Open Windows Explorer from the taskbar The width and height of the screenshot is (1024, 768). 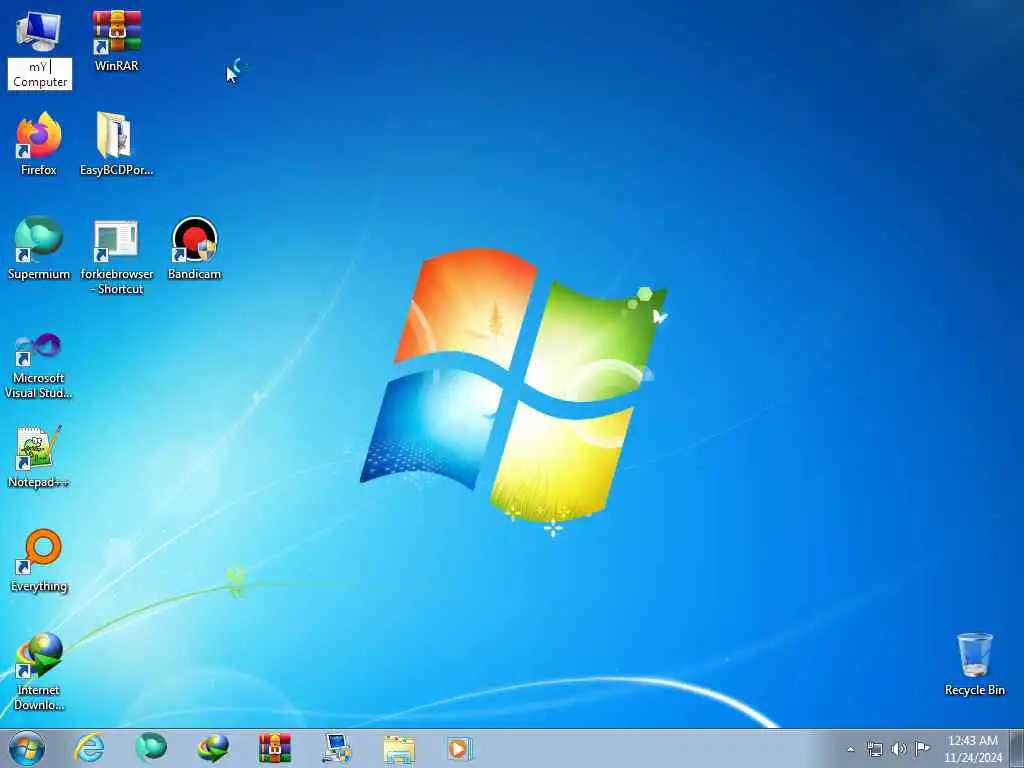399,748
